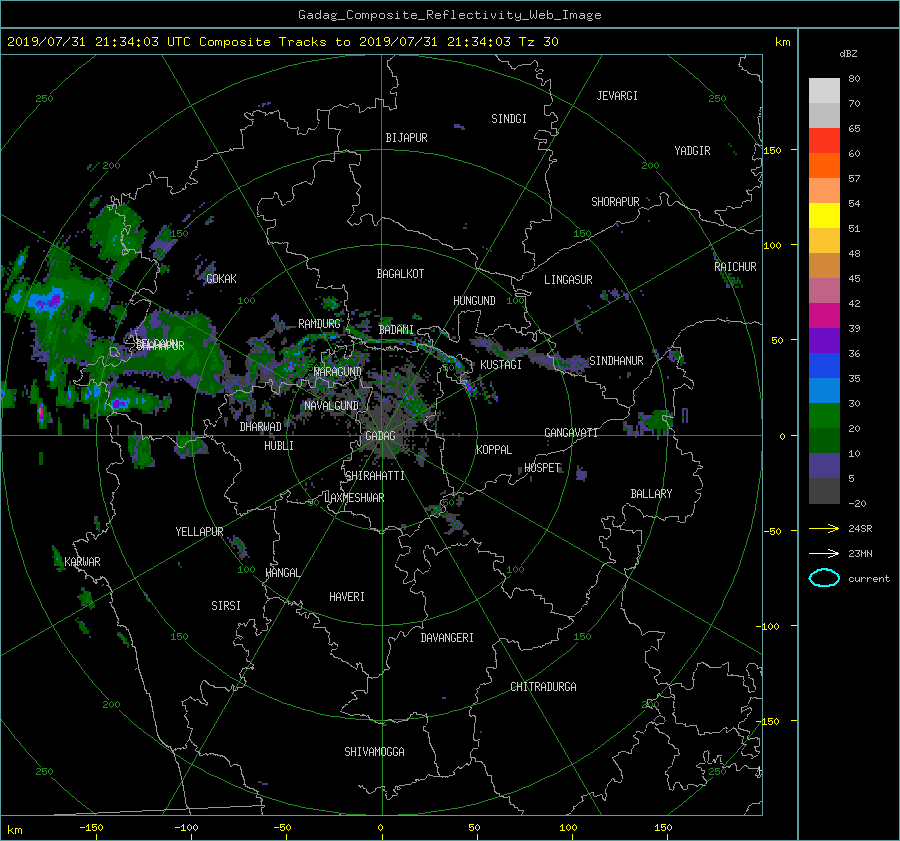Select the 20 dBZ green color swatch
The height and width of the screenshot is (841, 900).
pos(824,416)
